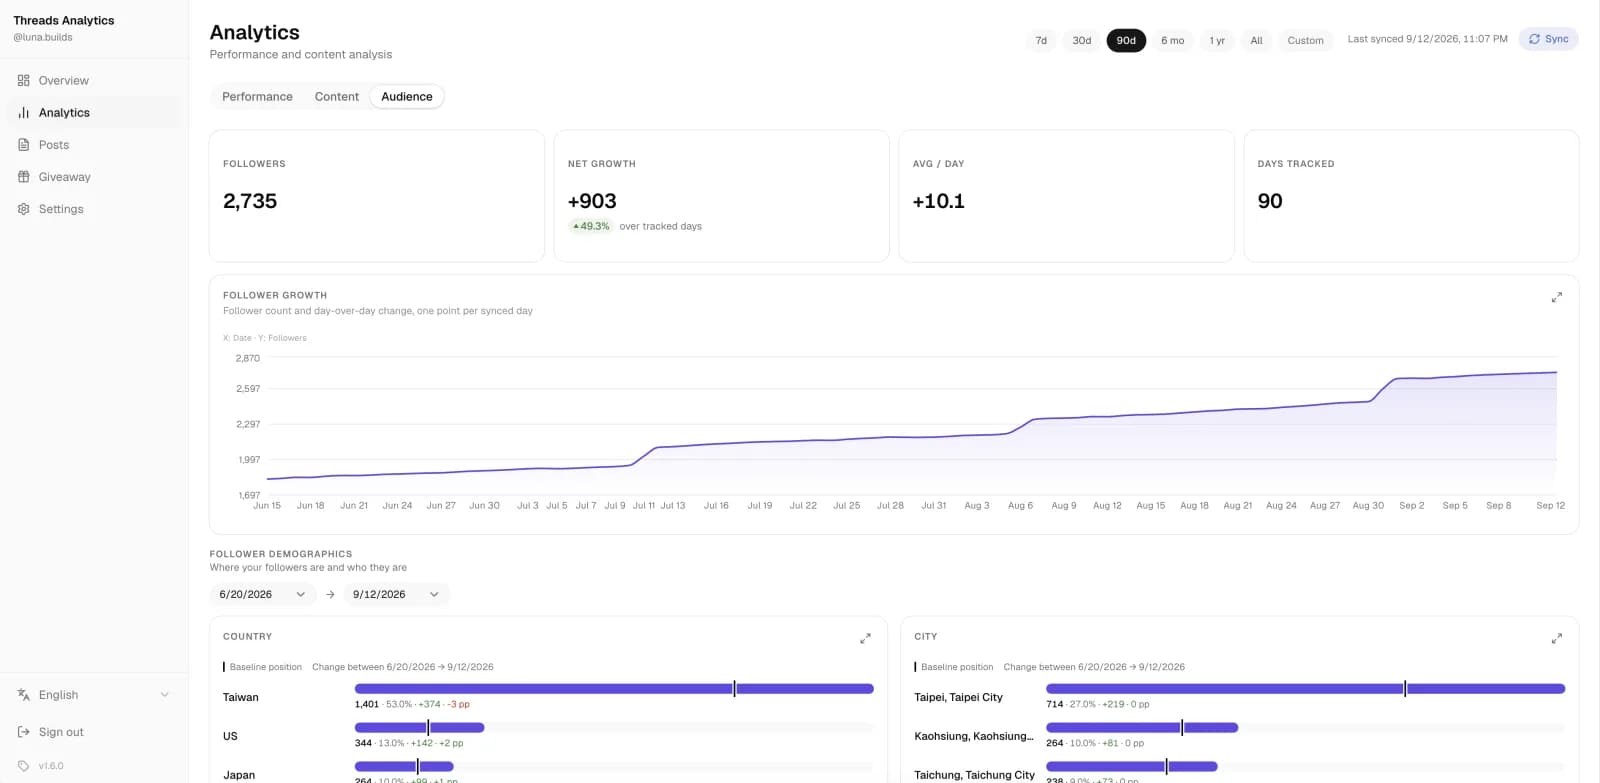The width and height of the screenshot is (1600, 783).
Task: Select the 90d time range
Action: pos(1126,40)
